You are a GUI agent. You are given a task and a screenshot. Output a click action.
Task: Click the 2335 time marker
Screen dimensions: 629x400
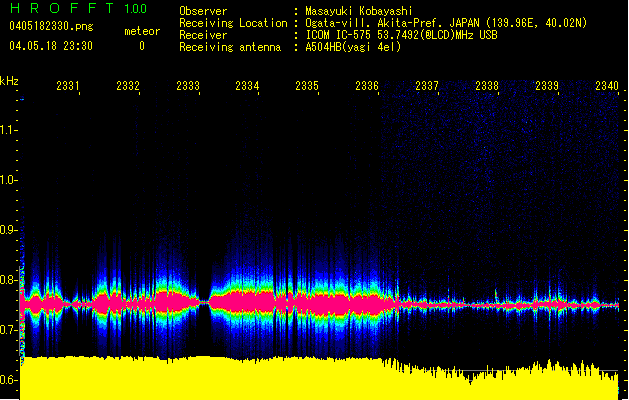[x=307, y=86]
